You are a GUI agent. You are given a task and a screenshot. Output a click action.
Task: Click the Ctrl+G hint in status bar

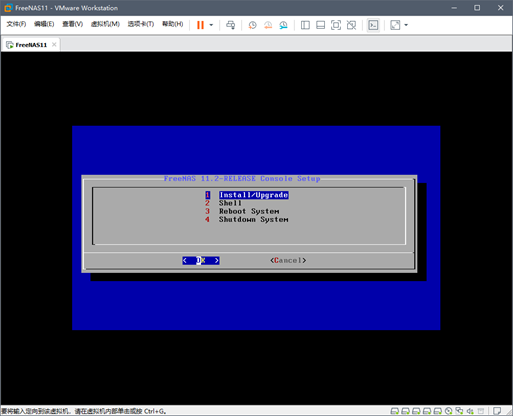point(155,411)
